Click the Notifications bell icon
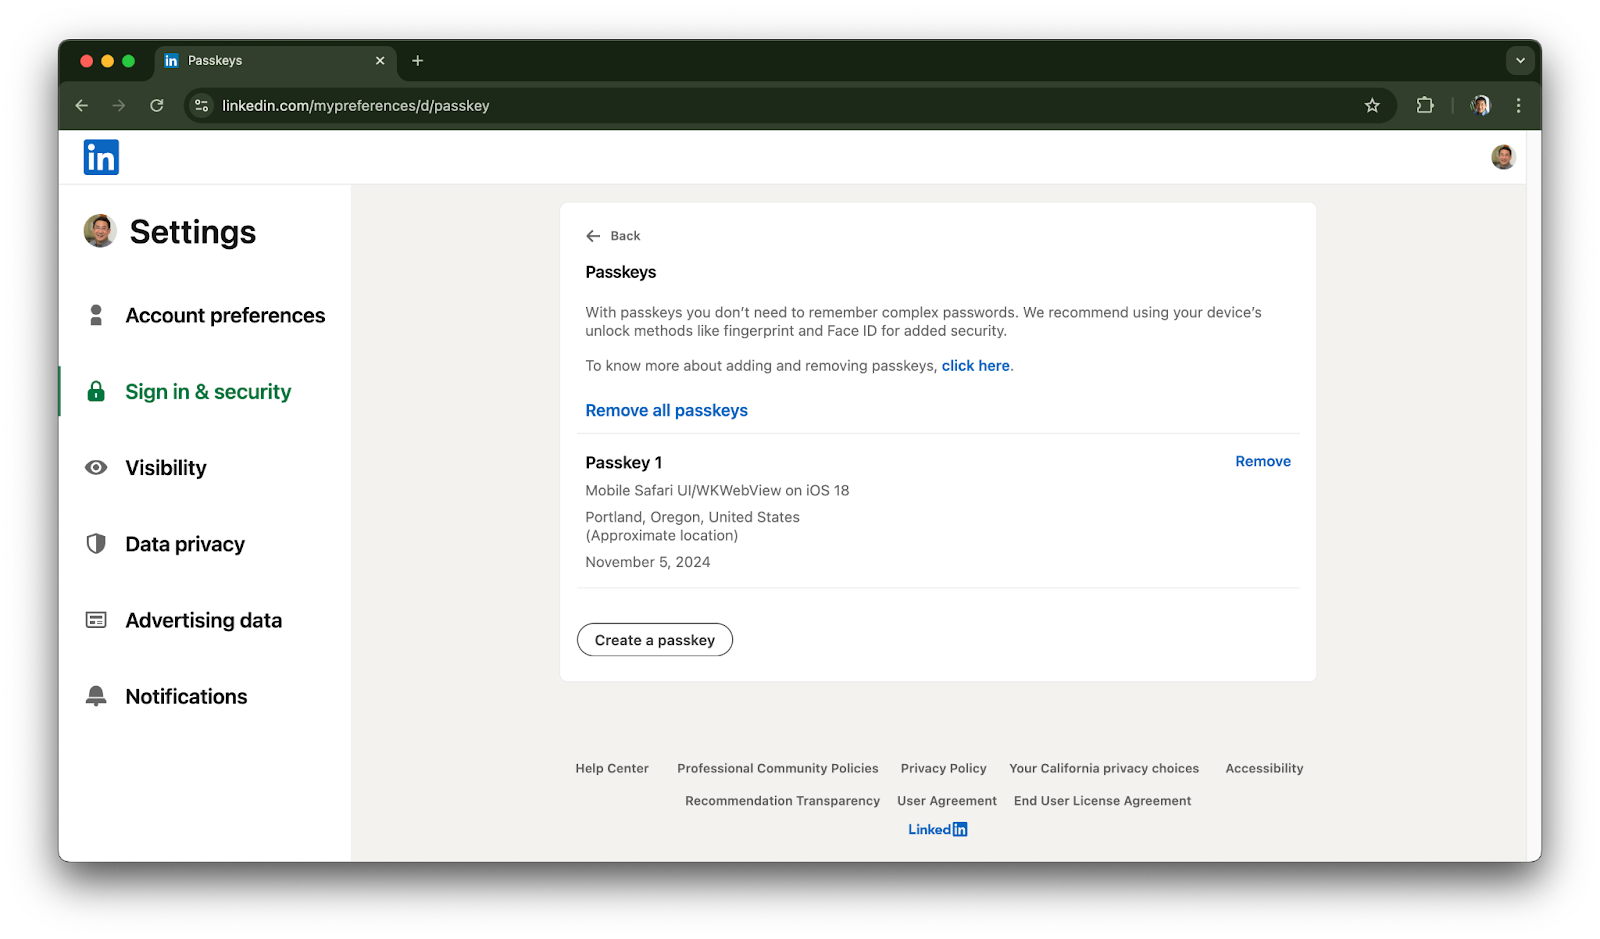Screen dimensions: 1600x939 pyautogui.click(x=96, y=696)
